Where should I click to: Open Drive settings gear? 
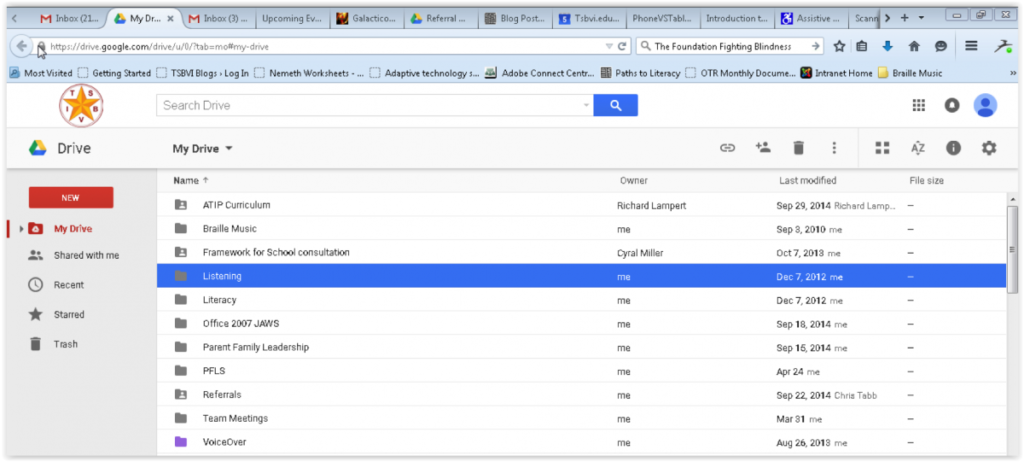(x=989, y=148)
